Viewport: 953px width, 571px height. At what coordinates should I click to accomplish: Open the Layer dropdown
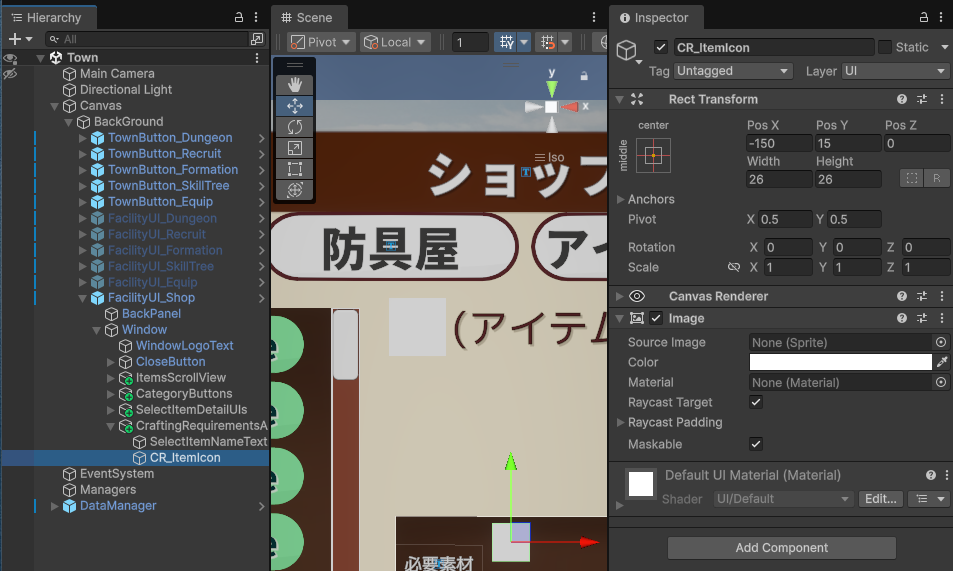click(895, 71)
